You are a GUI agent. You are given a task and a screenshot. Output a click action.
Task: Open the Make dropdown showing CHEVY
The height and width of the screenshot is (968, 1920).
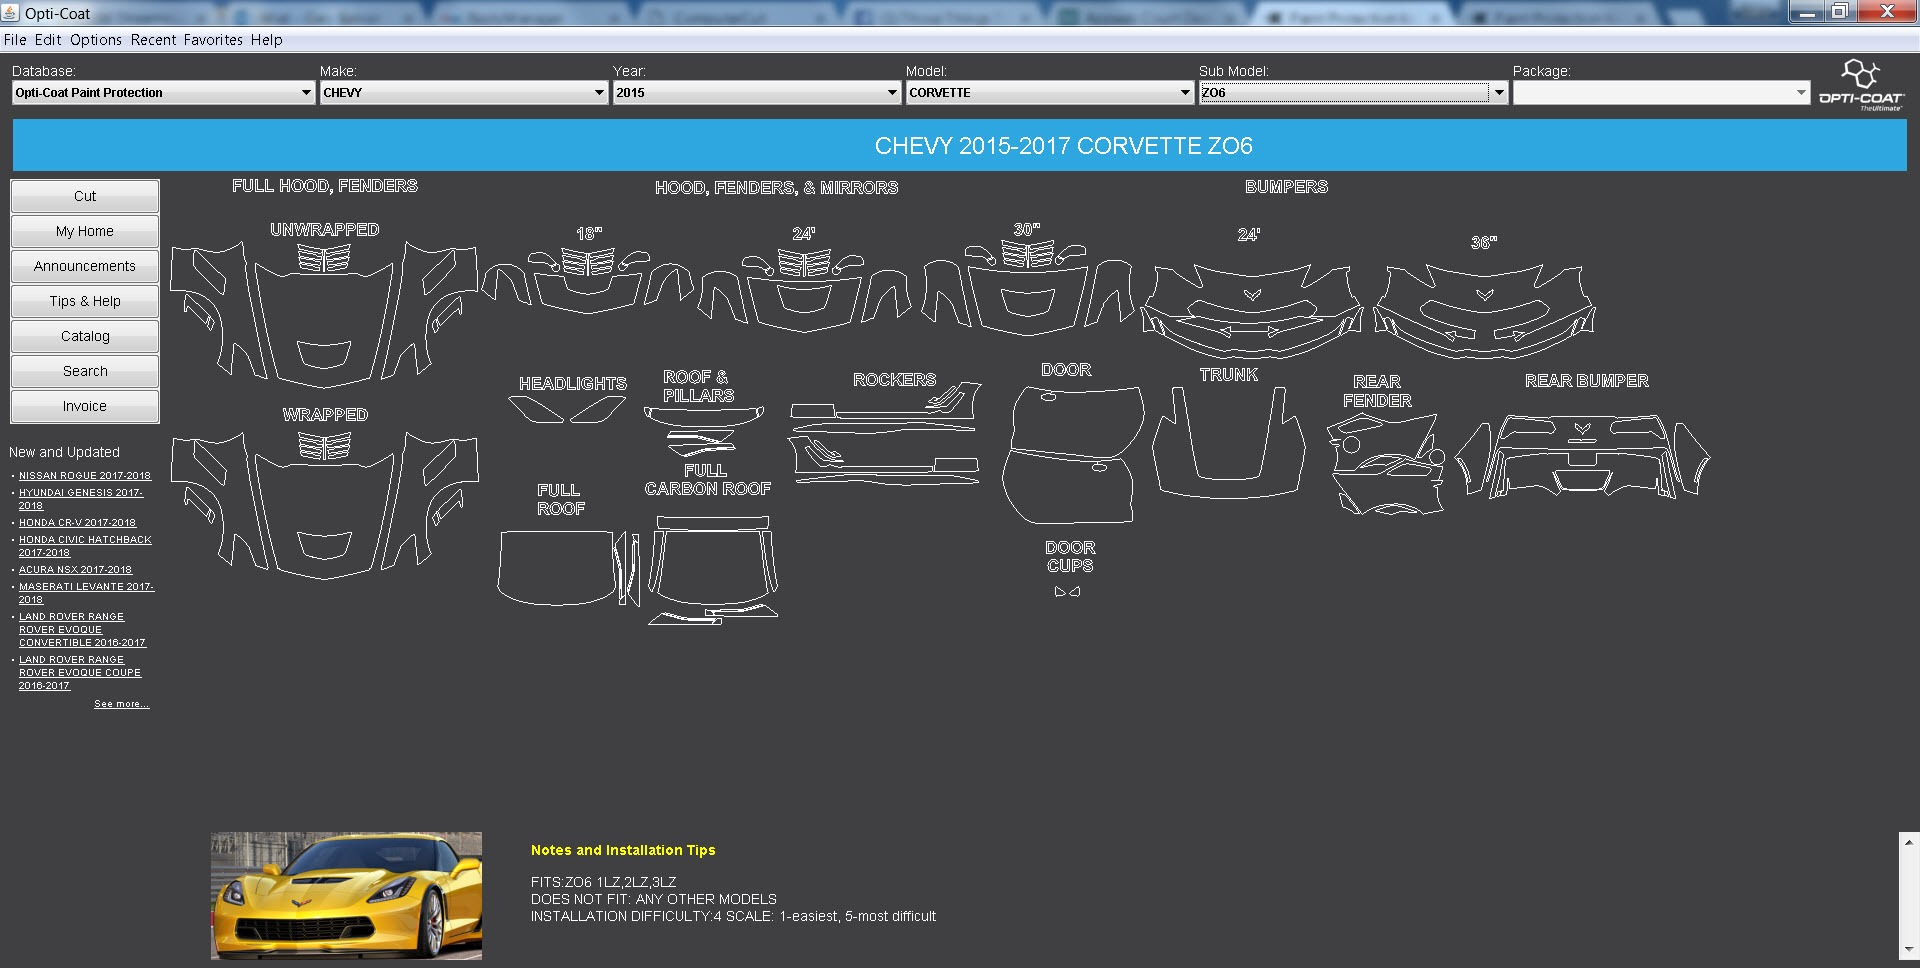464,92
